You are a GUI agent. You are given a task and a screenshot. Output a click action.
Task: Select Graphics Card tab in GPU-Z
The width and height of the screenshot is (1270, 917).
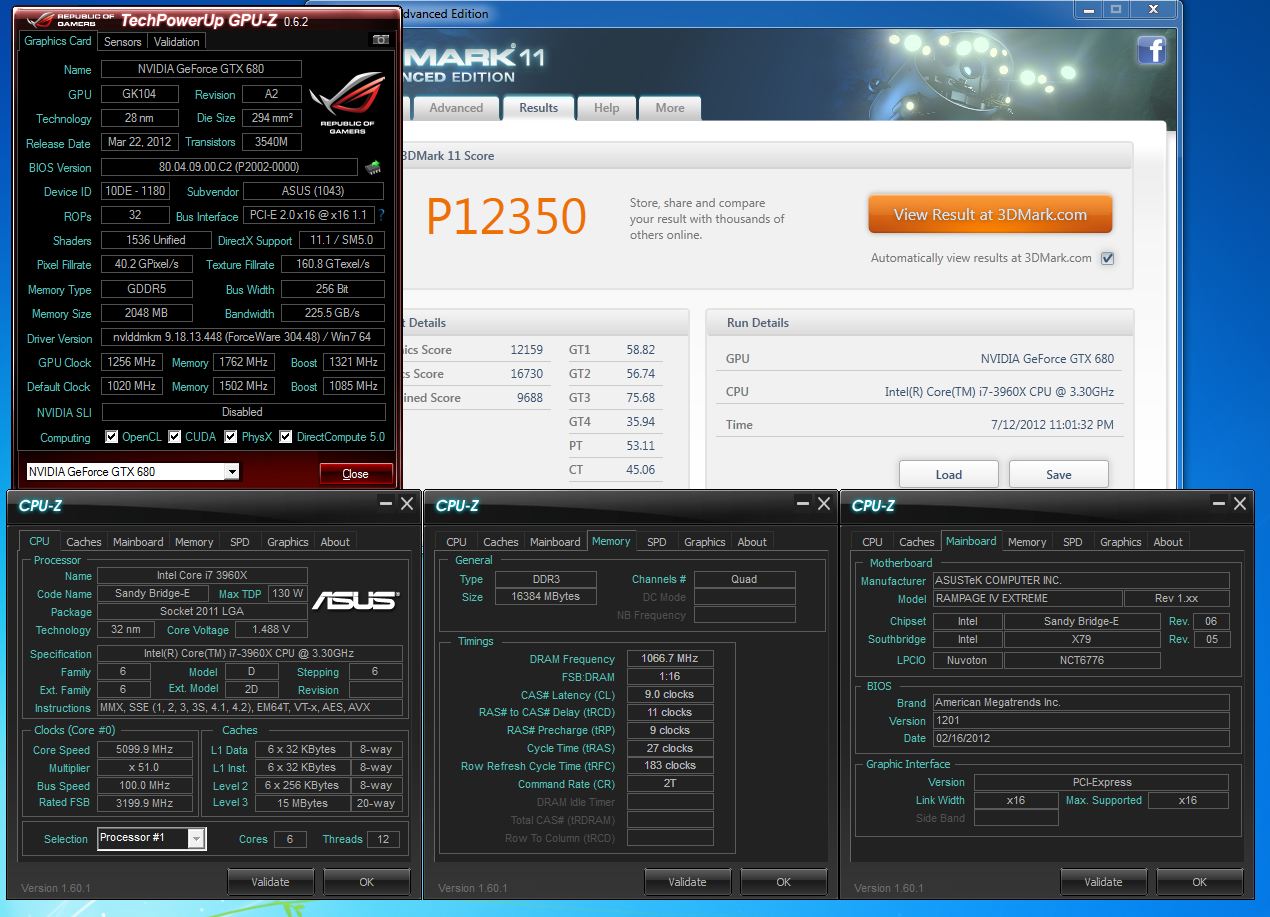(58, 41)
